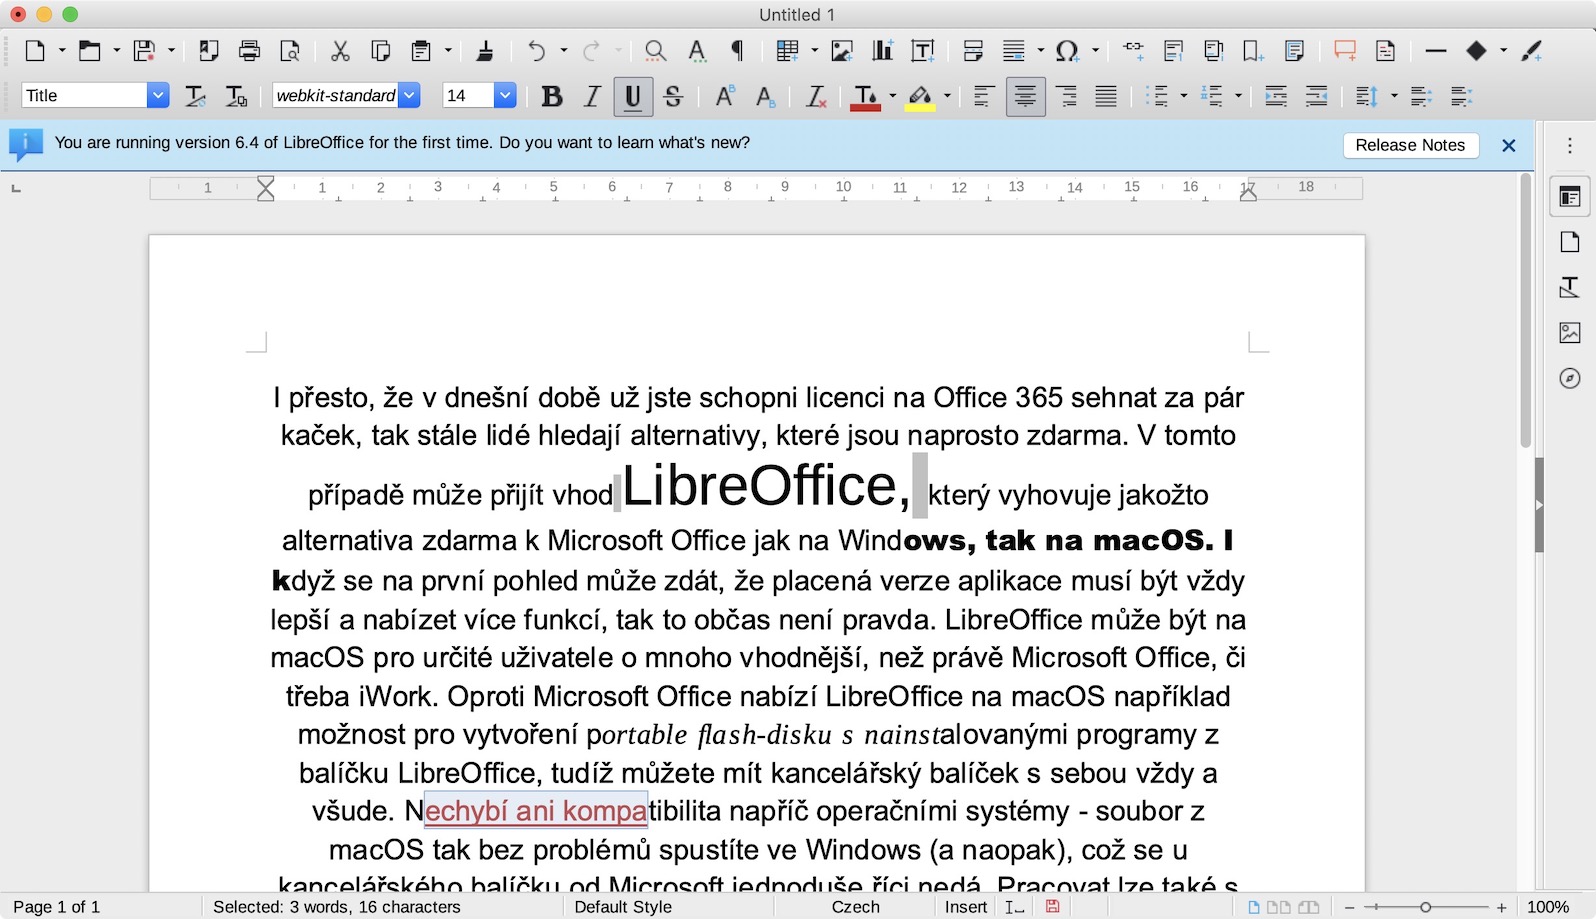
Task: Paste from the clipboard
Action: tap(421, 51)
